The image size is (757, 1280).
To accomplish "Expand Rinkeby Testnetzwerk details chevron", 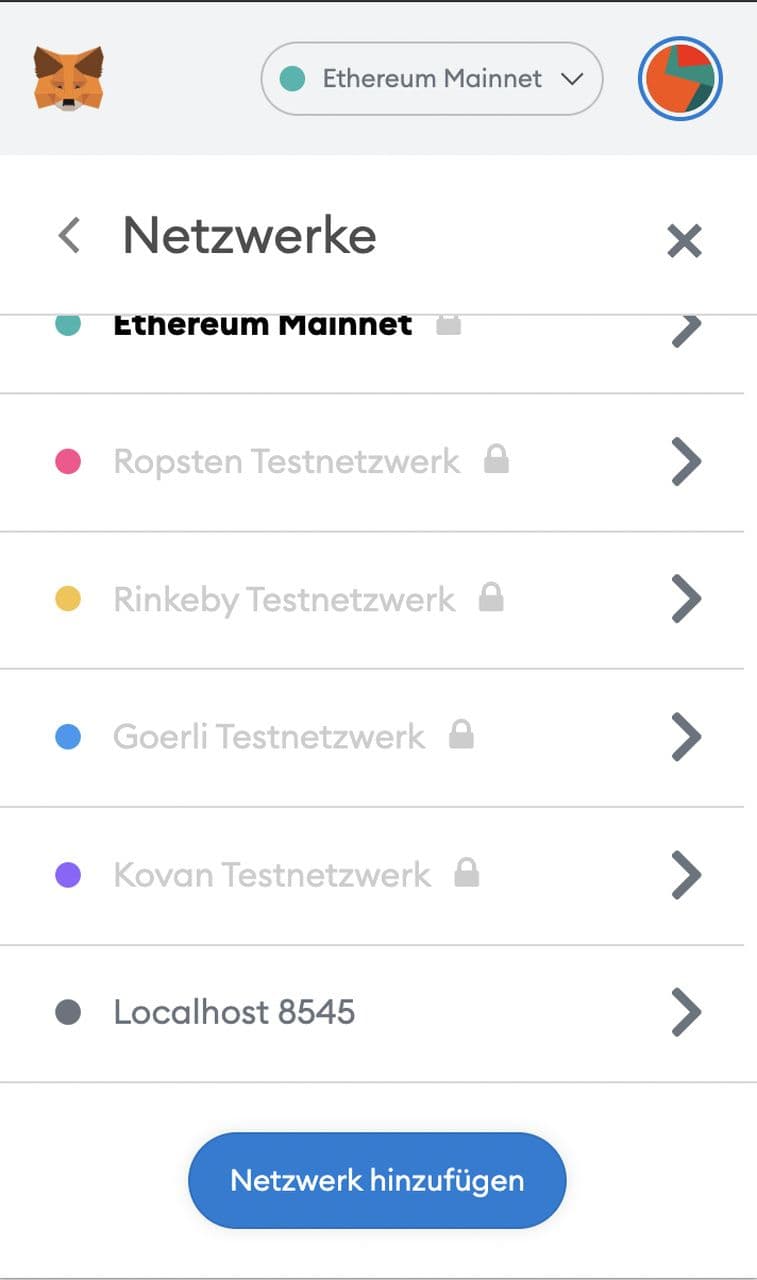I will click(x=686, y=599).
